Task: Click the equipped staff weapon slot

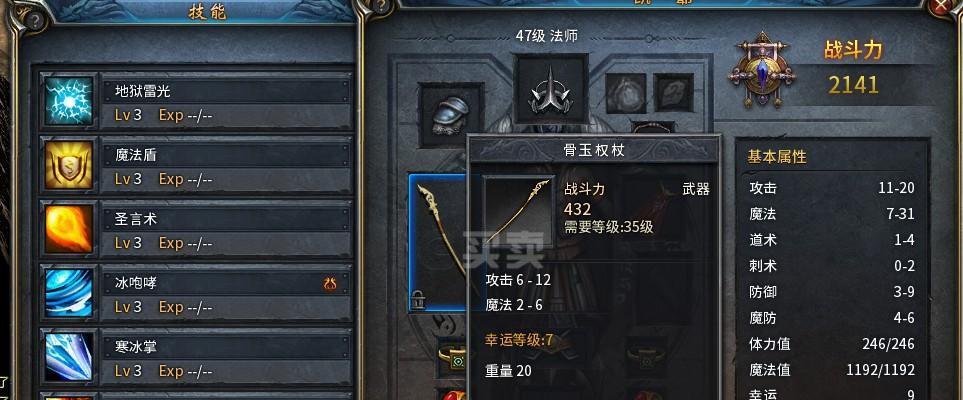Action: pos(439,243)
